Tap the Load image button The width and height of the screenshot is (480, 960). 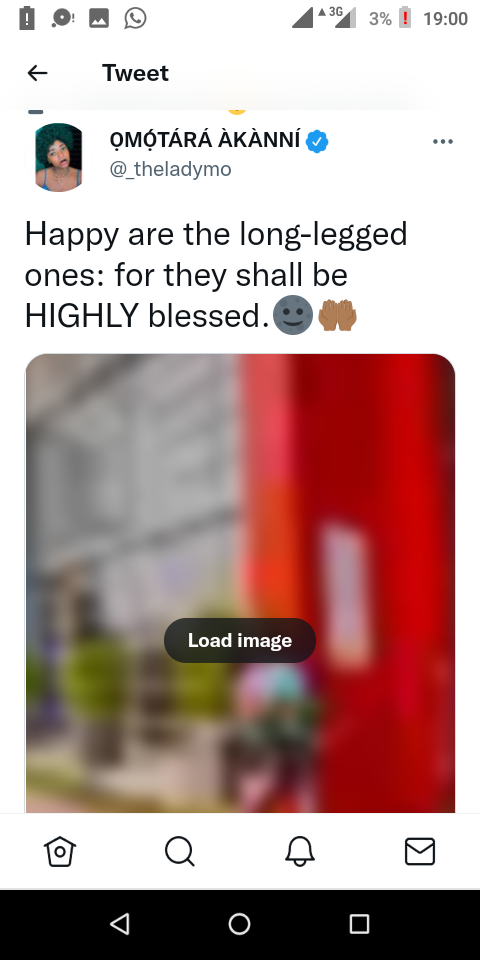pos(240,640)
